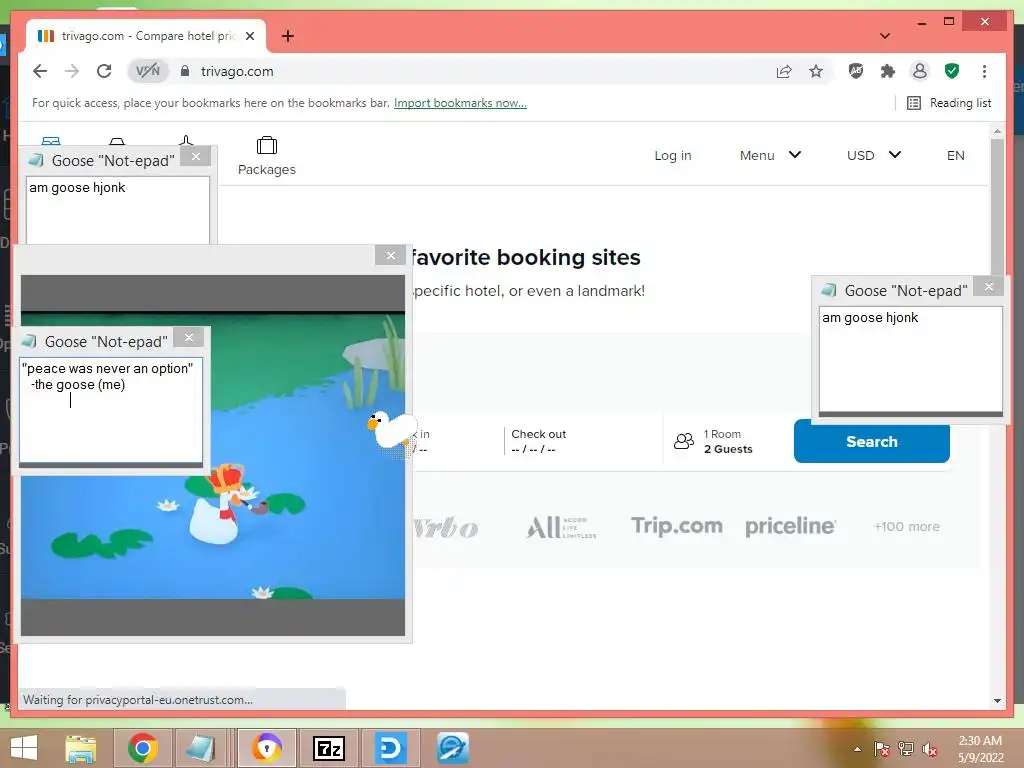
Task: Open the Reading list
Action: point(949,103)
